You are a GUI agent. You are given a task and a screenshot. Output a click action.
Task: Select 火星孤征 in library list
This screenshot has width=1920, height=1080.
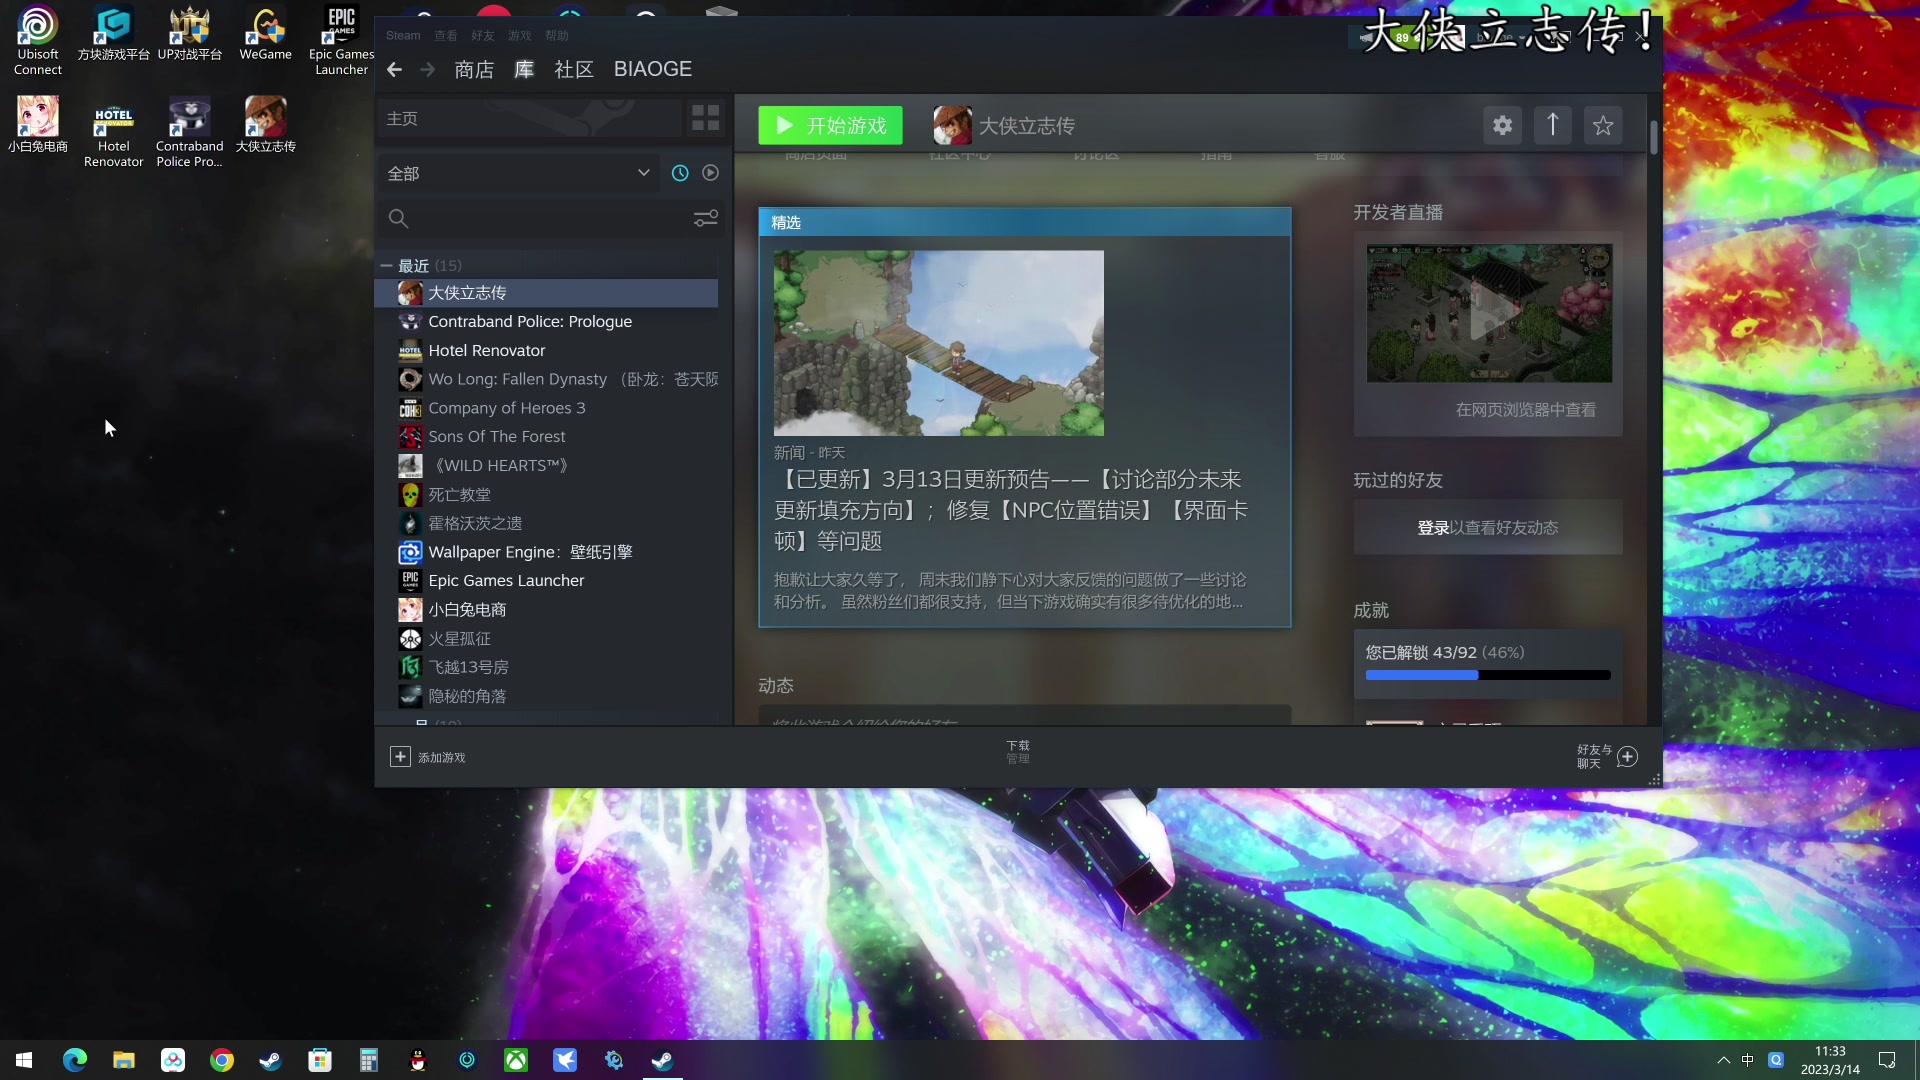coord(547,639)
